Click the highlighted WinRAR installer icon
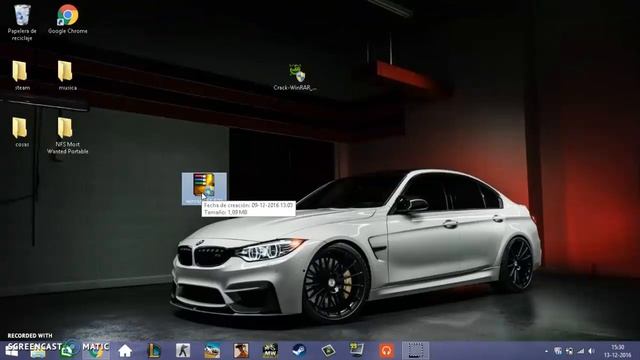The width and height of the screenshot is (640, 360). coord(204,188)
